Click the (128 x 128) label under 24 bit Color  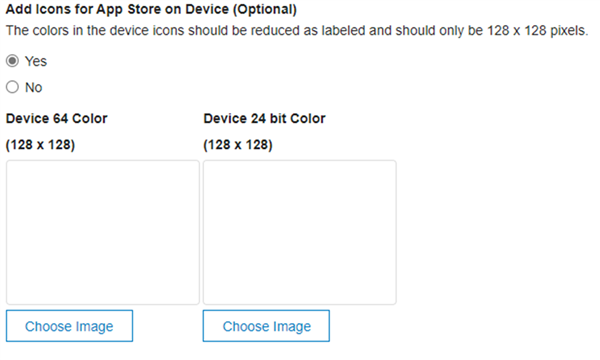coord(238,145)
